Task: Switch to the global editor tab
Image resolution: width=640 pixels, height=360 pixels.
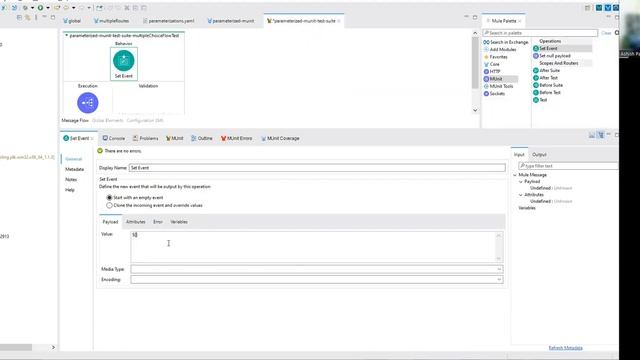Action: coord(72,21)
